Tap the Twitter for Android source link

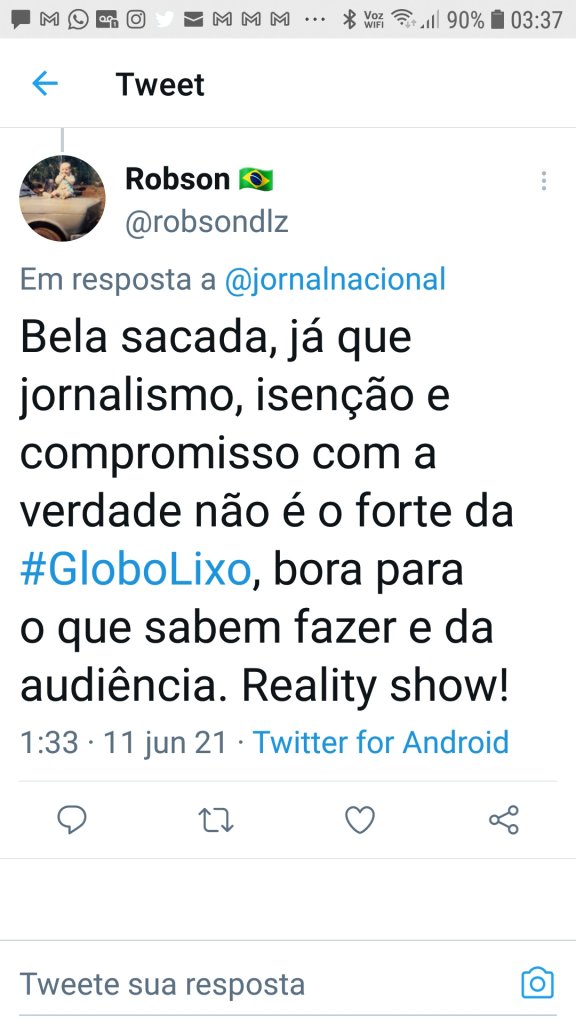pos(381,743)
